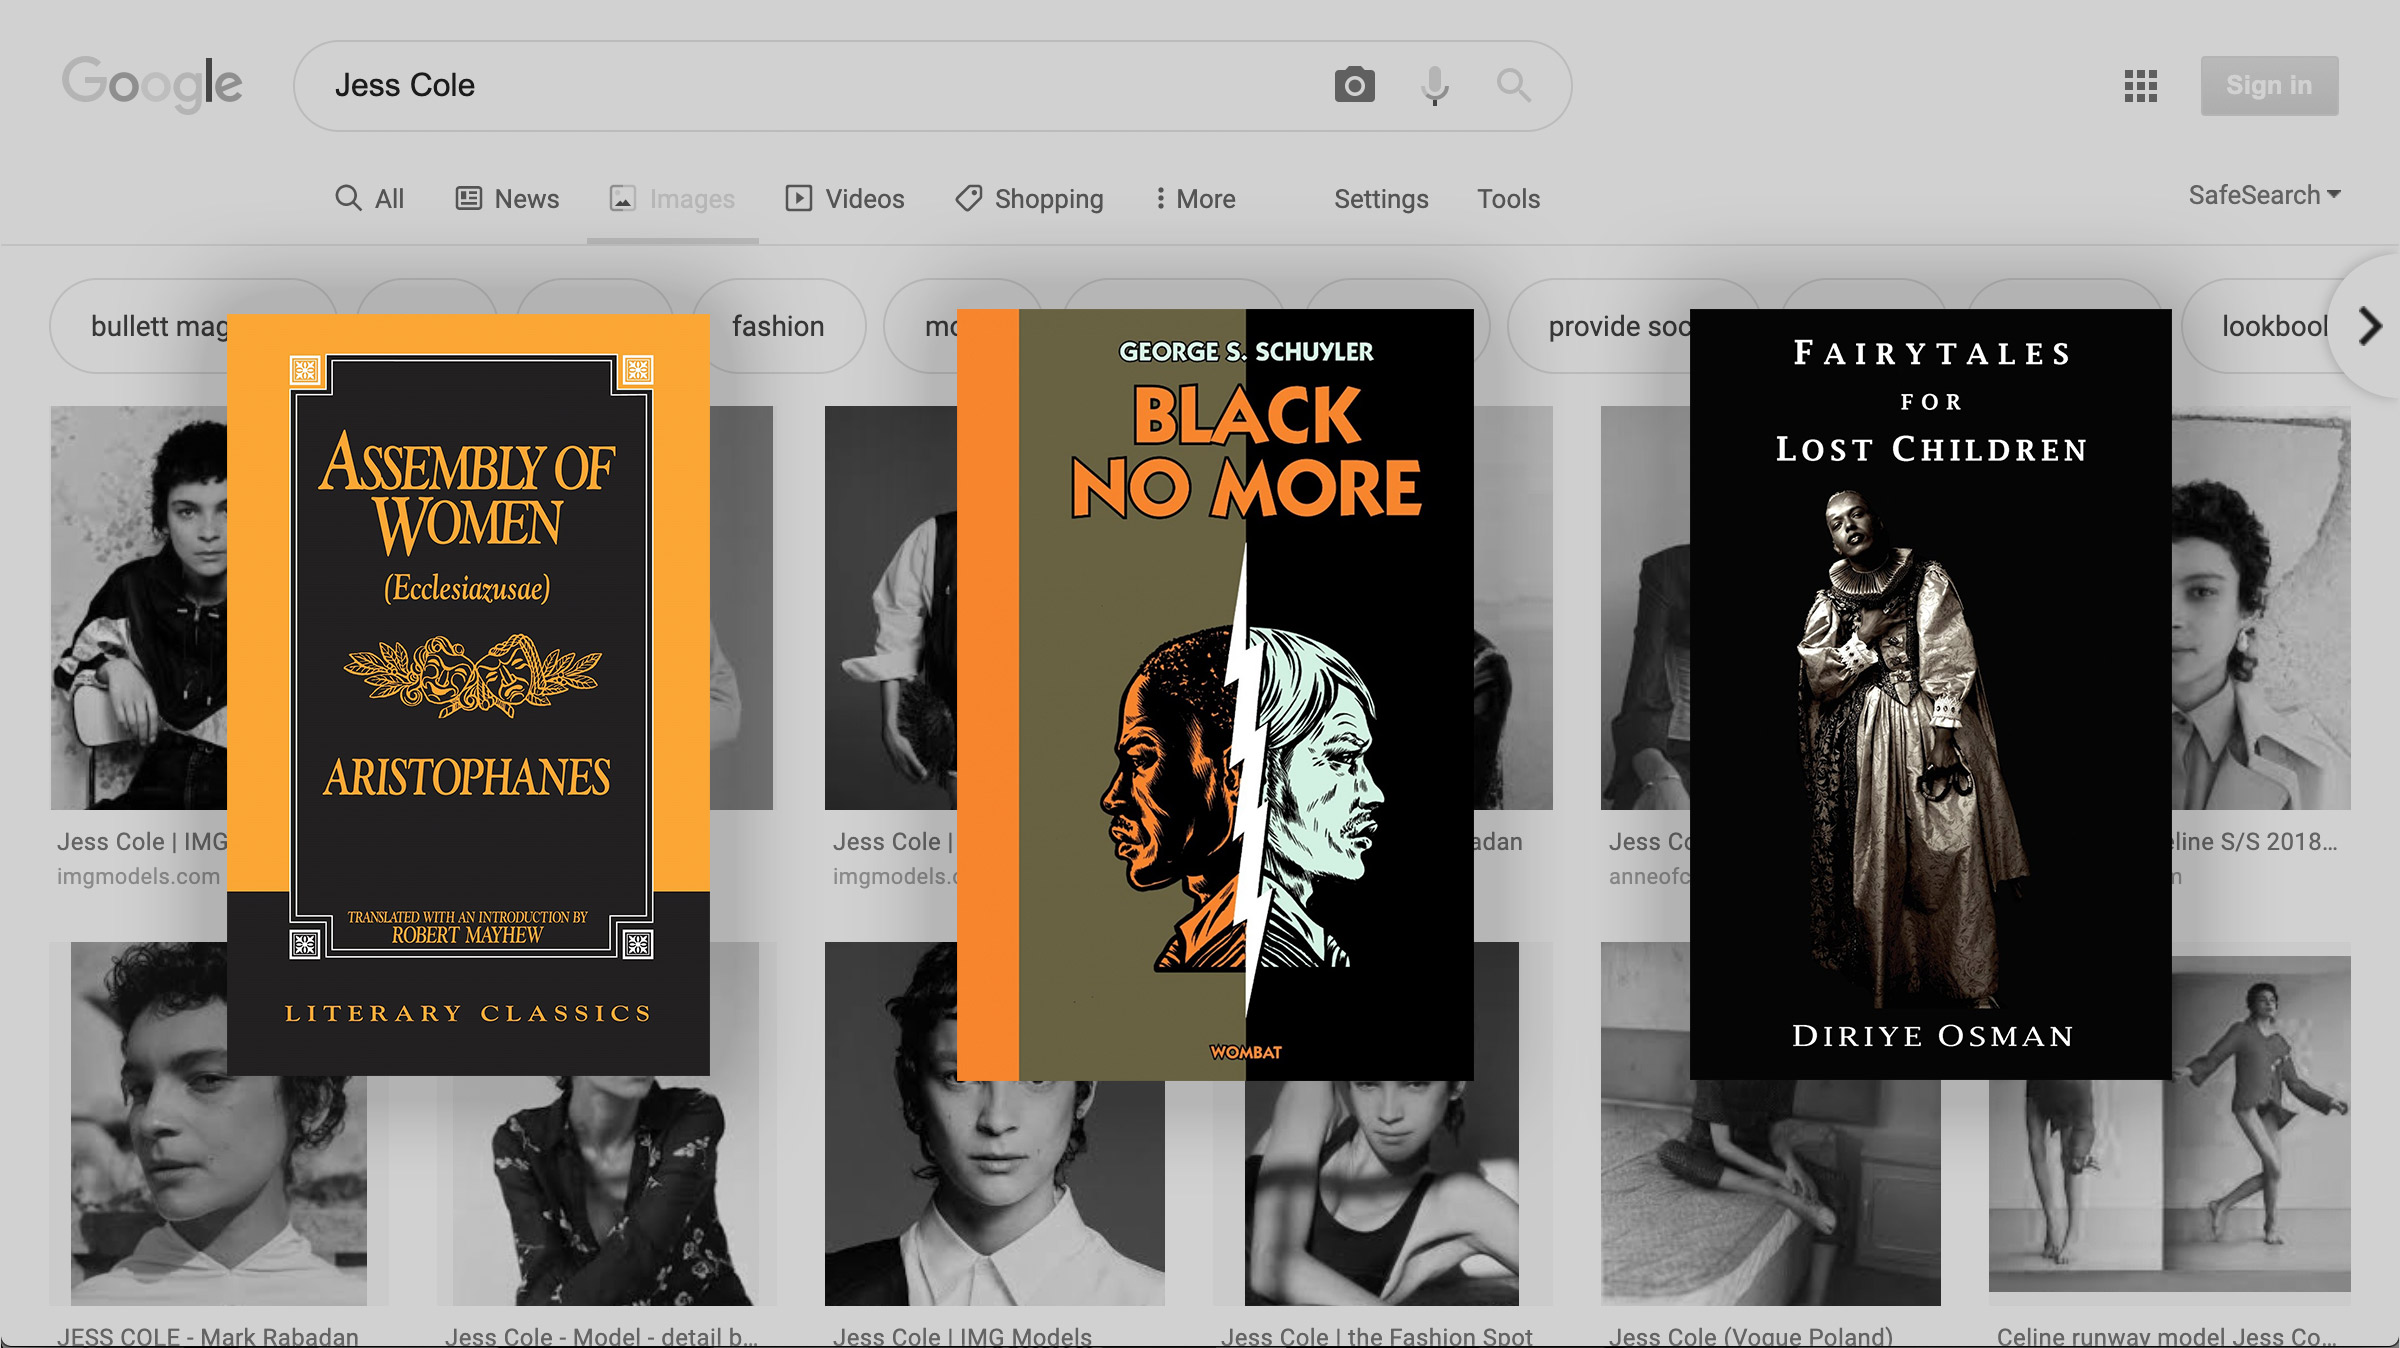Open the More search options menu
Viewport: 2400px width, 1348px height.
1194,198
